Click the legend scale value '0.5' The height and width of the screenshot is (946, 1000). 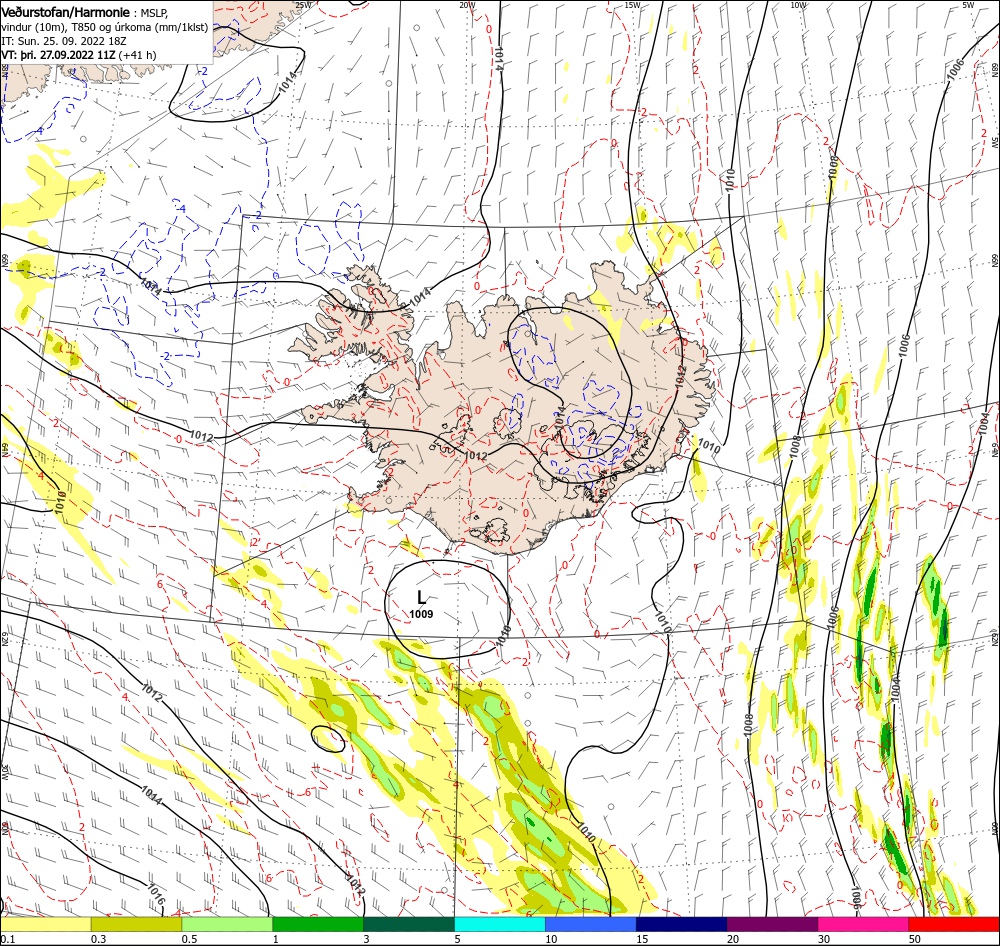click(x=189, y=939)
